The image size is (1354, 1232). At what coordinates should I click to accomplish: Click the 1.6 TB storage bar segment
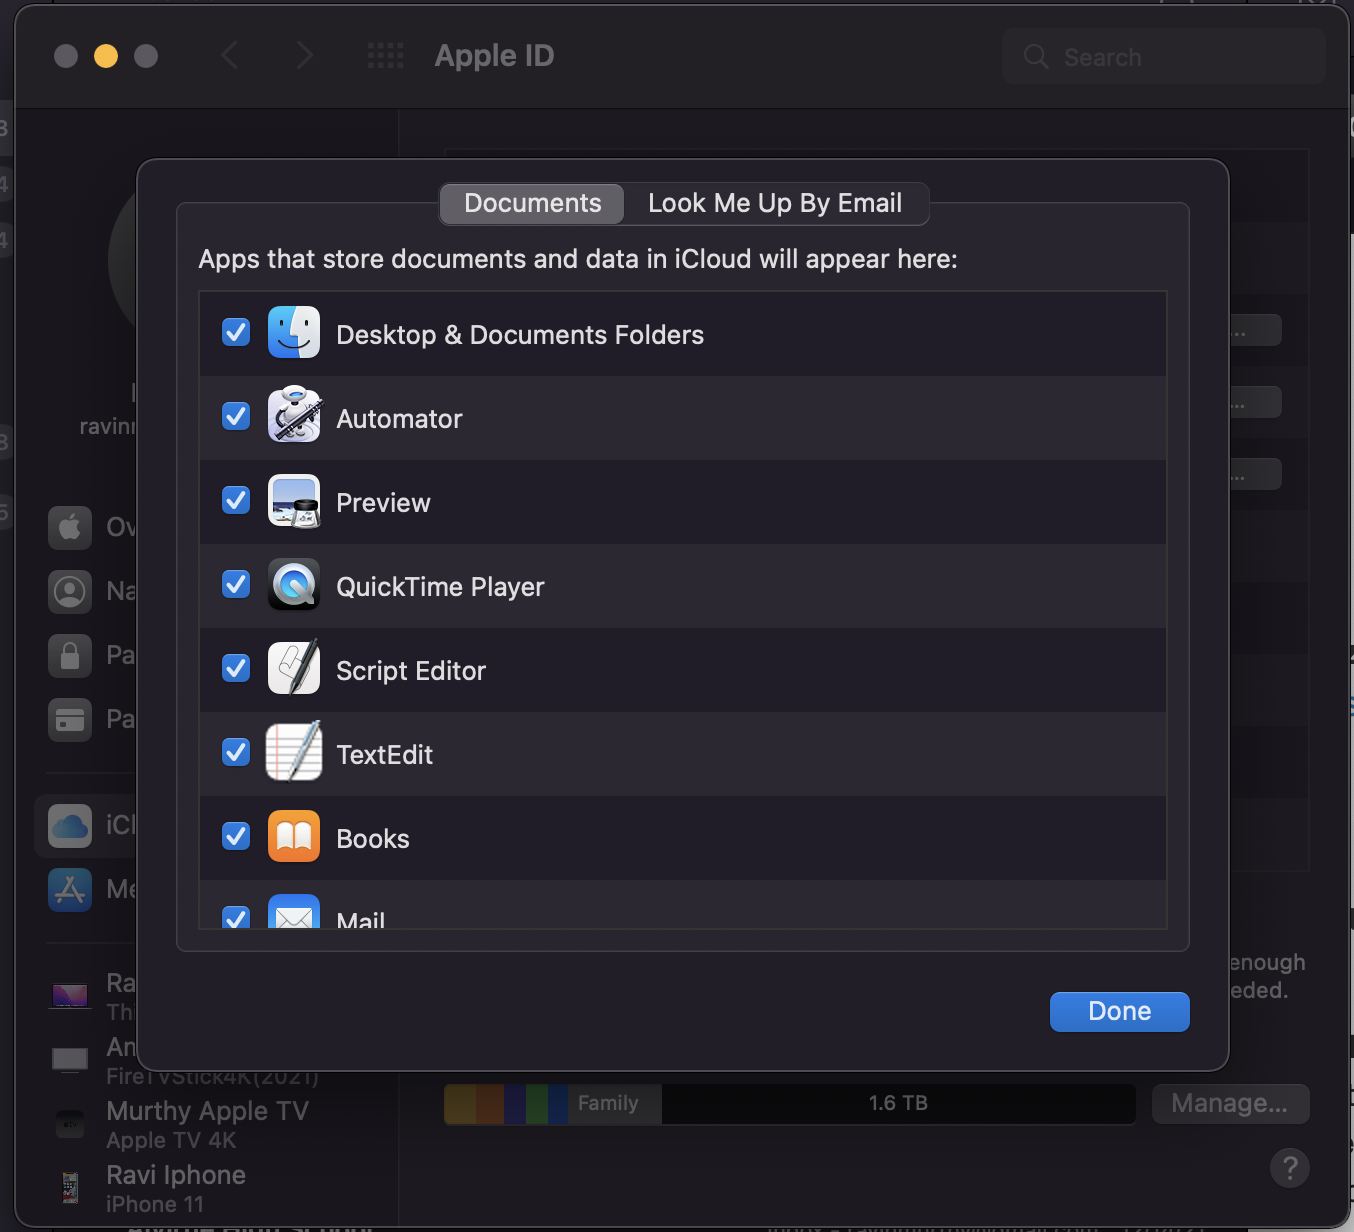click(x=898, y=1103)
